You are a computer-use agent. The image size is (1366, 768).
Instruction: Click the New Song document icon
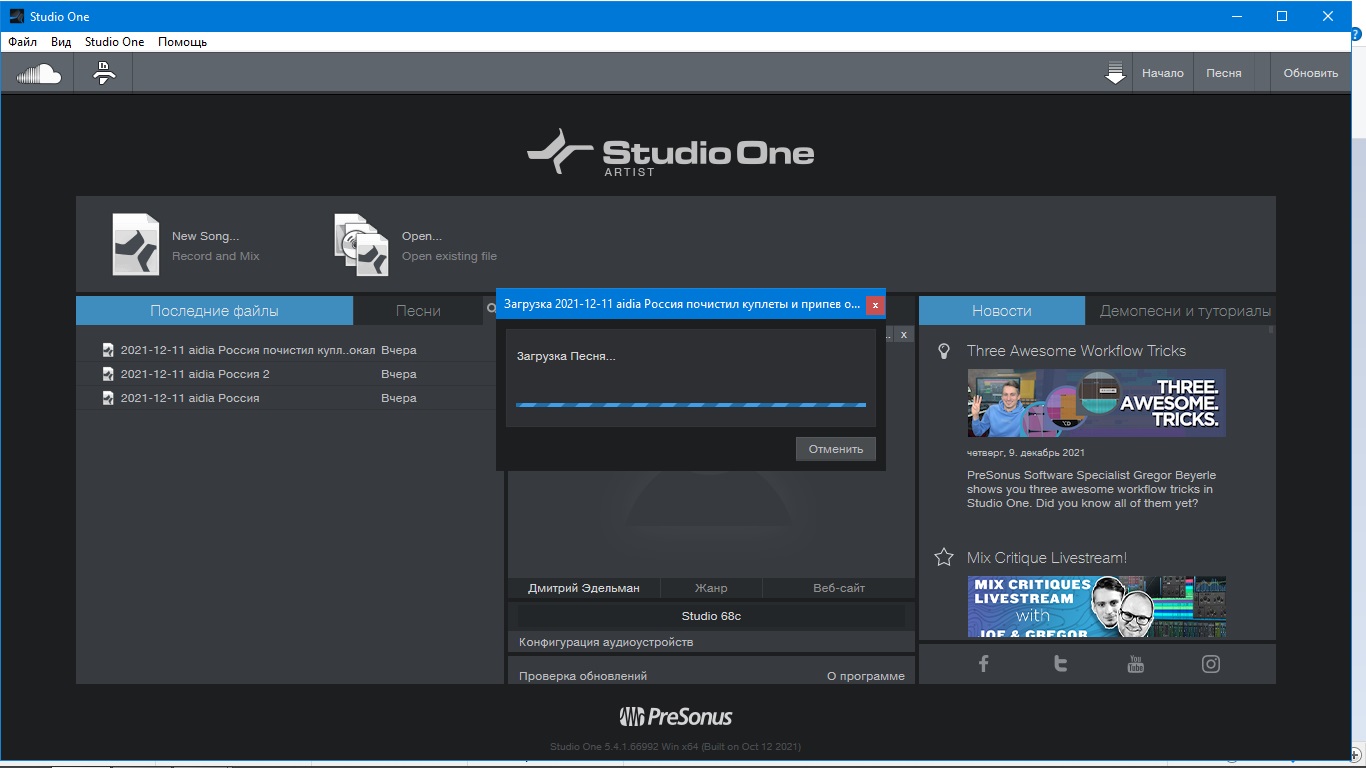135,244
